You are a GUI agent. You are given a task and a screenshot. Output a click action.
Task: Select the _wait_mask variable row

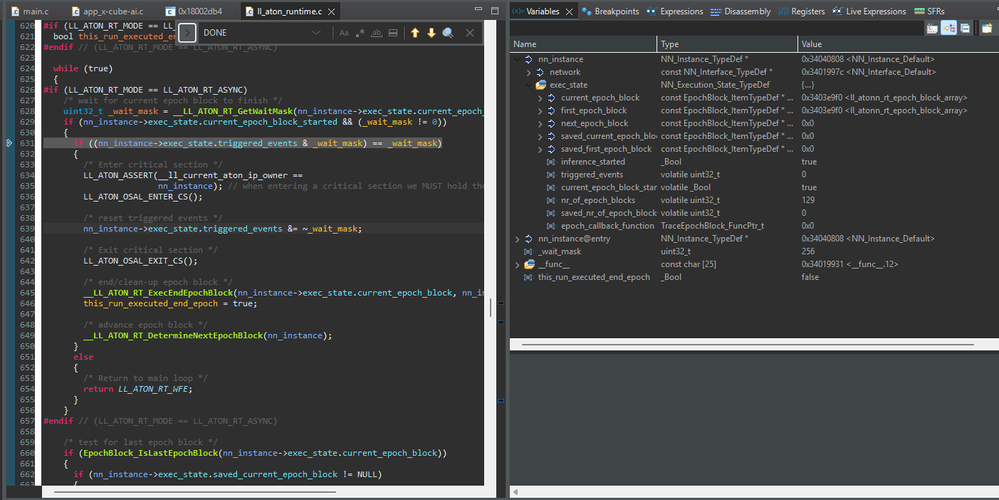[558, 251]
